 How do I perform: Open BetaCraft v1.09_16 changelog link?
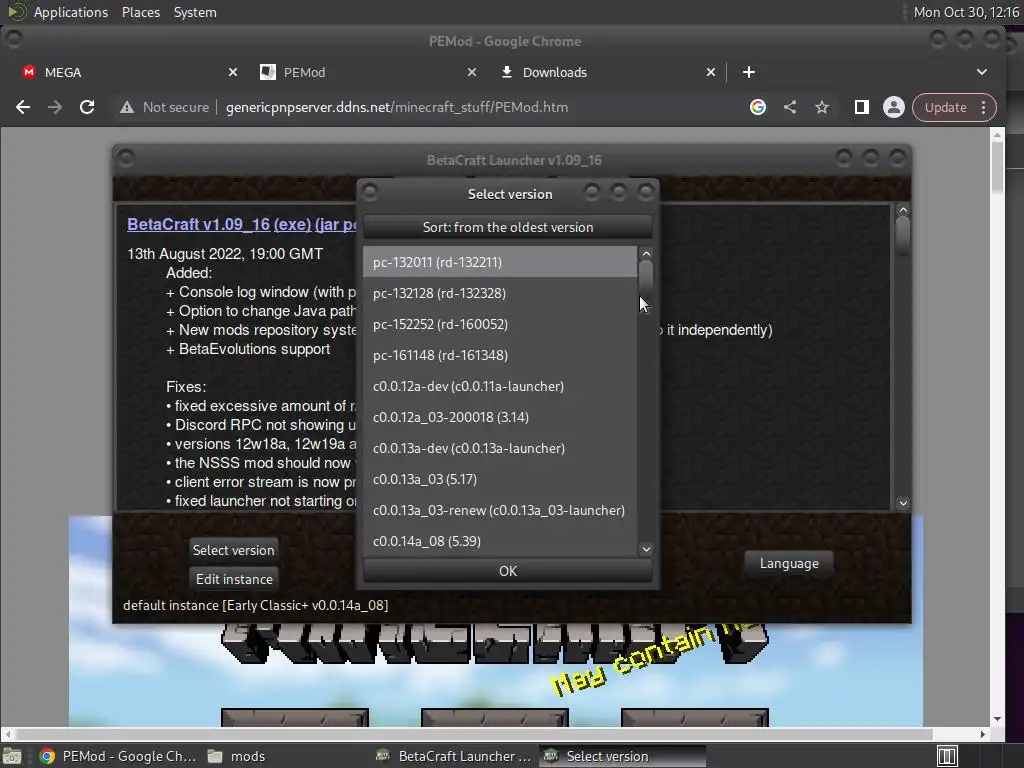pyautogui.click(x=199, y=224)
